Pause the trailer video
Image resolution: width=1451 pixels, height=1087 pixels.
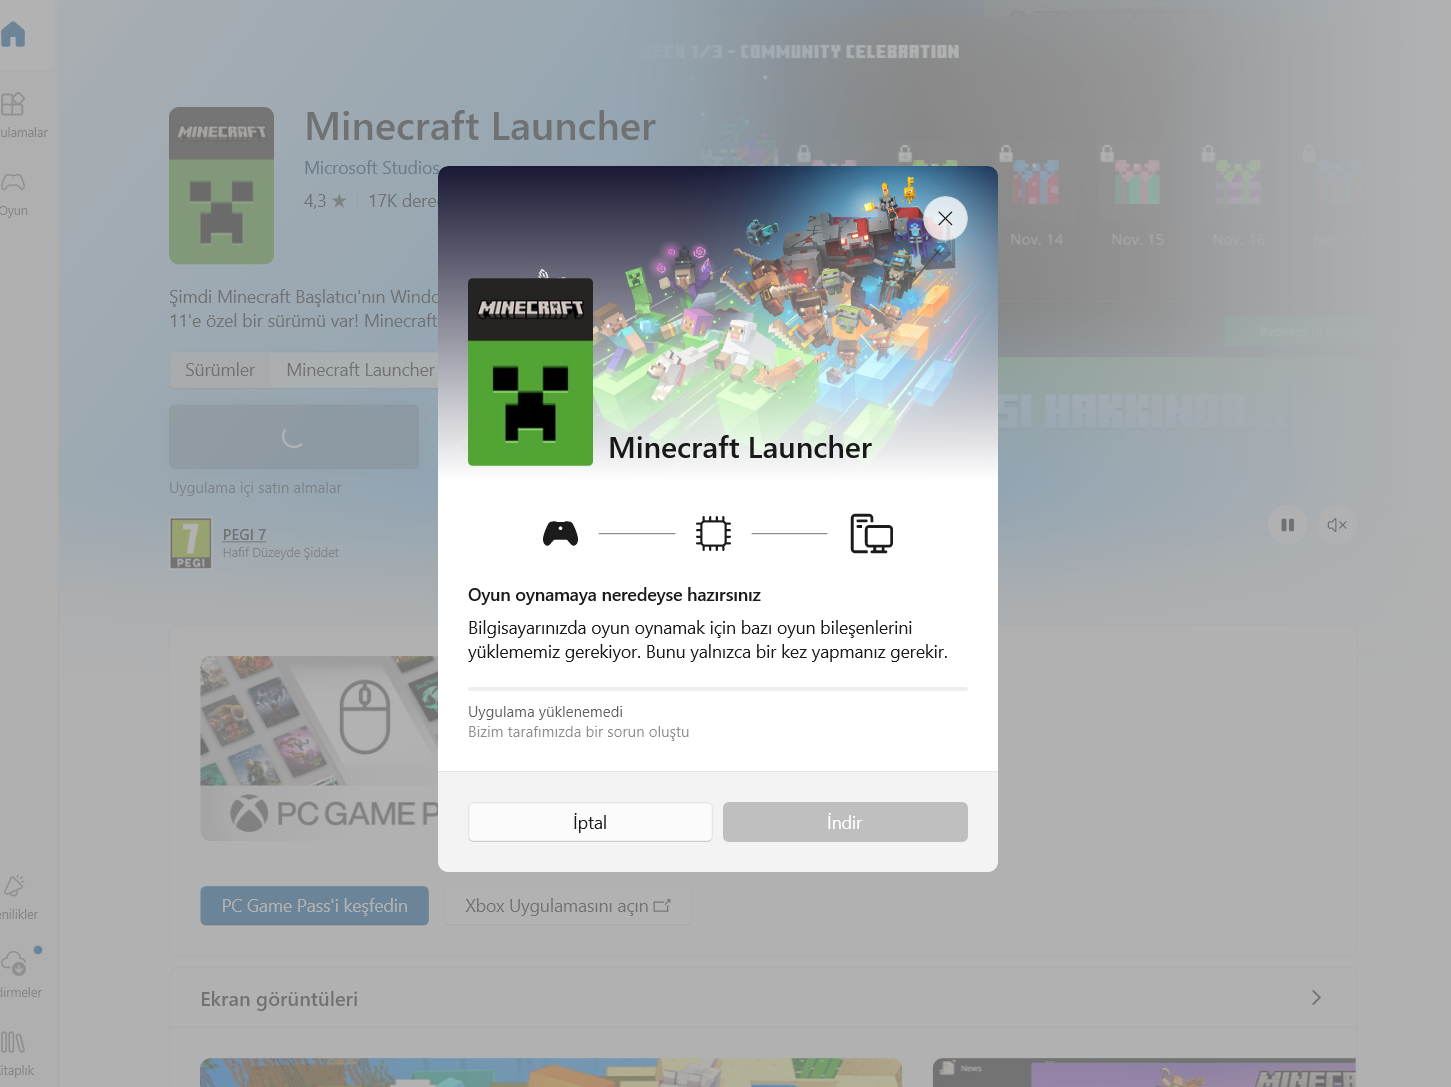1287,525
